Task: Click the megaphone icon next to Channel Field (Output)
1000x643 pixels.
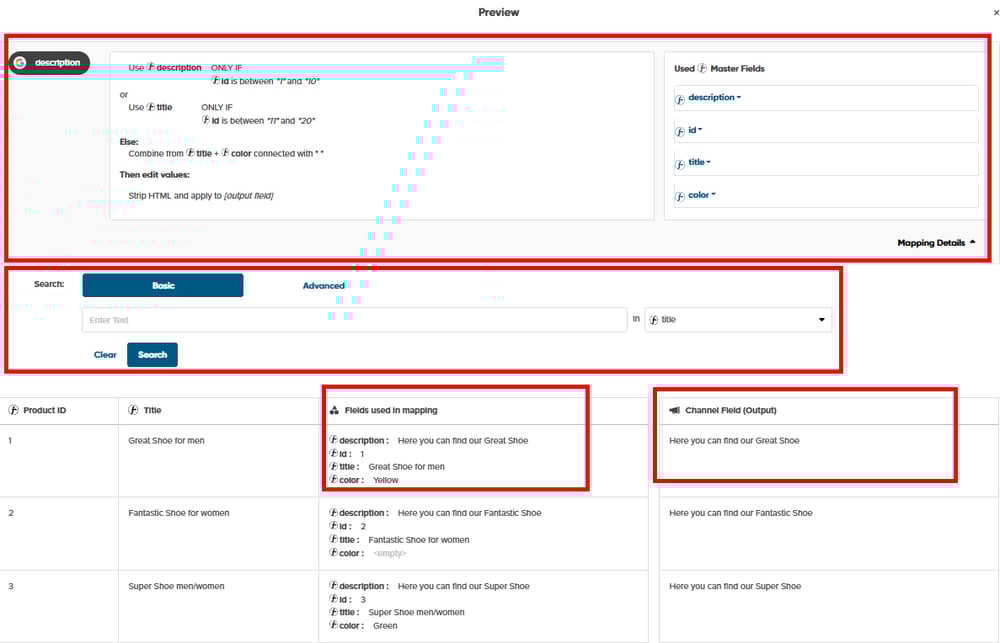Action: (675, 410)
